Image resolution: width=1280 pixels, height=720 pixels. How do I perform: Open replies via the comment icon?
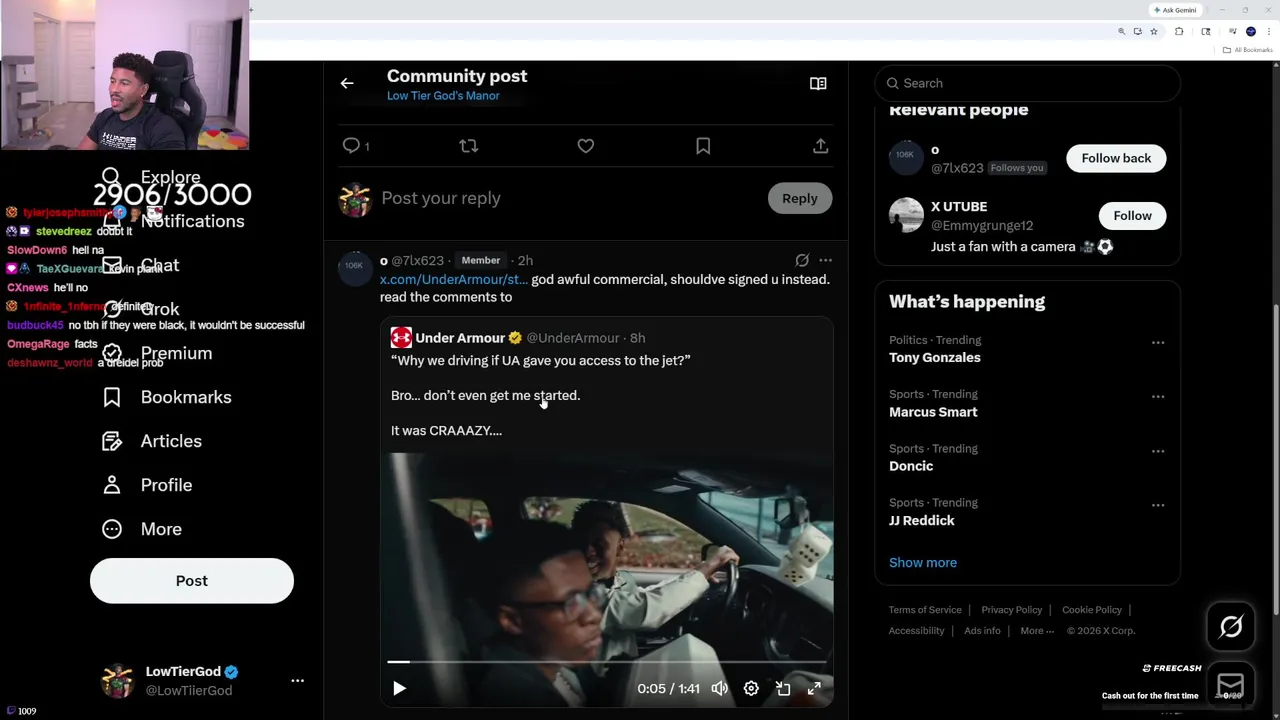click(x=351, y=146)
